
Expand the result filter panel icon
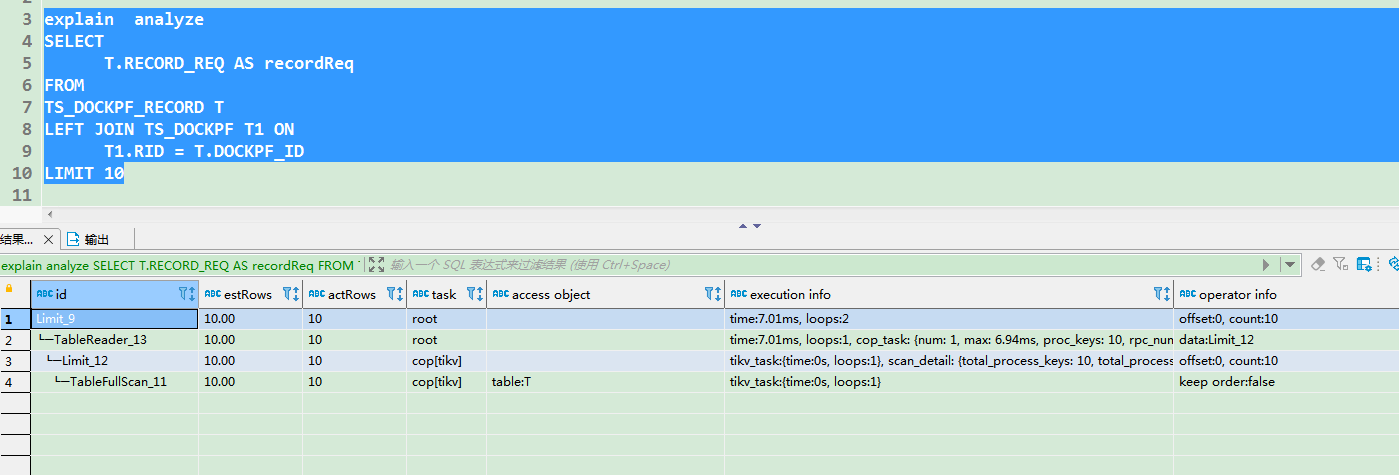click(x=376, y=265)
